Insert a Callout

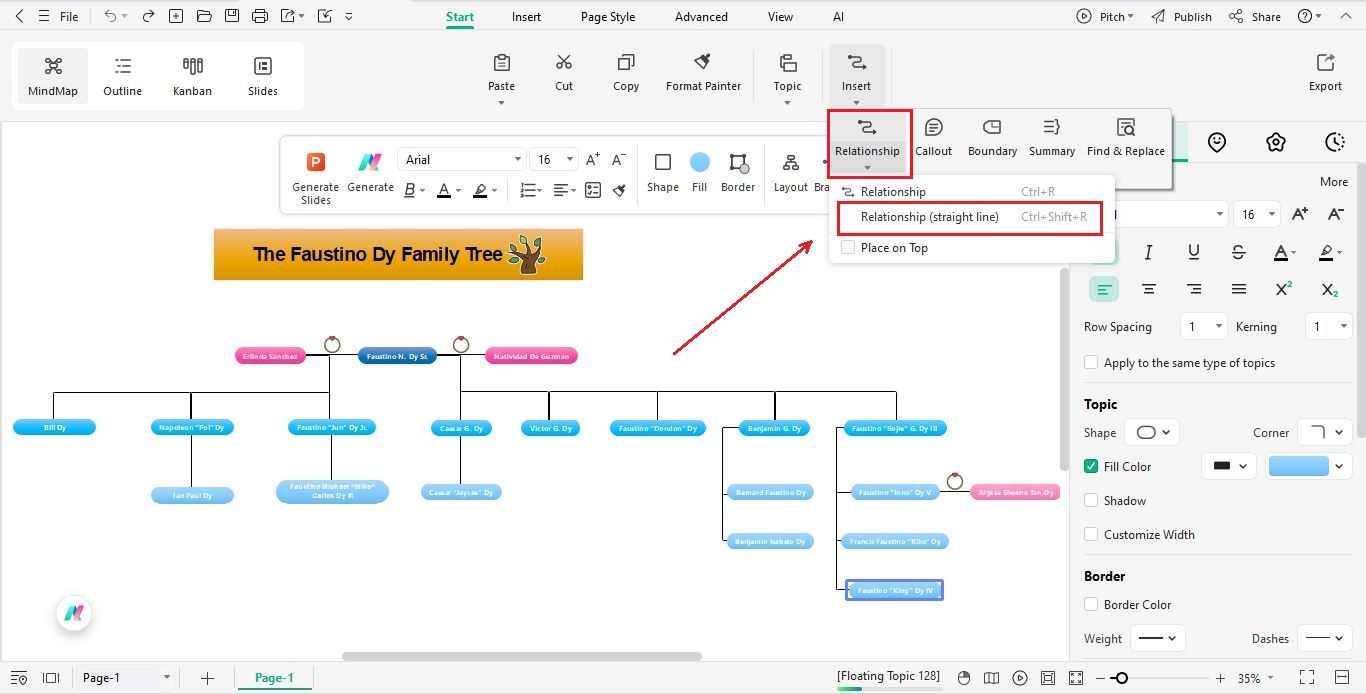click(934, 137)
